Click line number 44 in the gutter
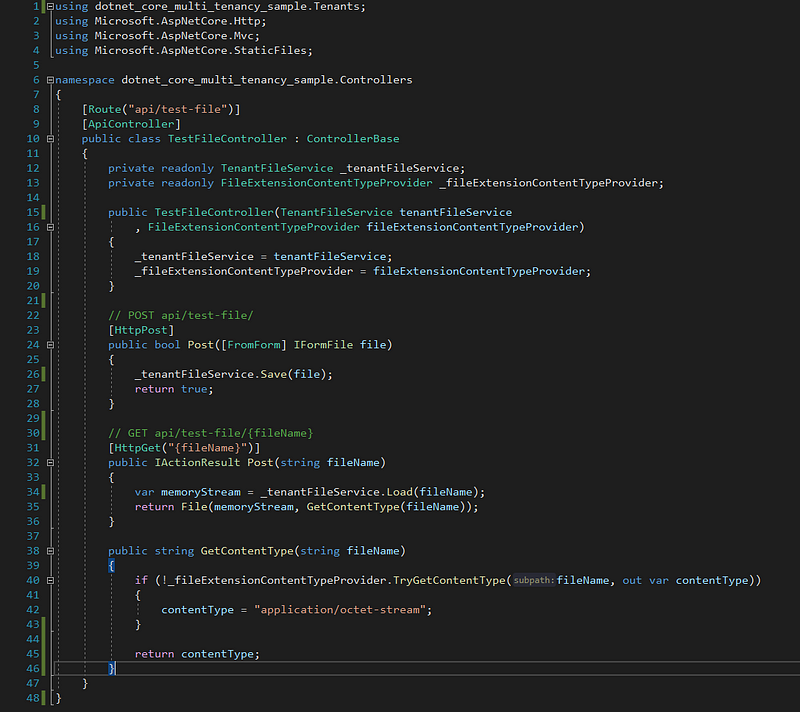This screenshot has height=712, width=800. [x=33, y=639]
